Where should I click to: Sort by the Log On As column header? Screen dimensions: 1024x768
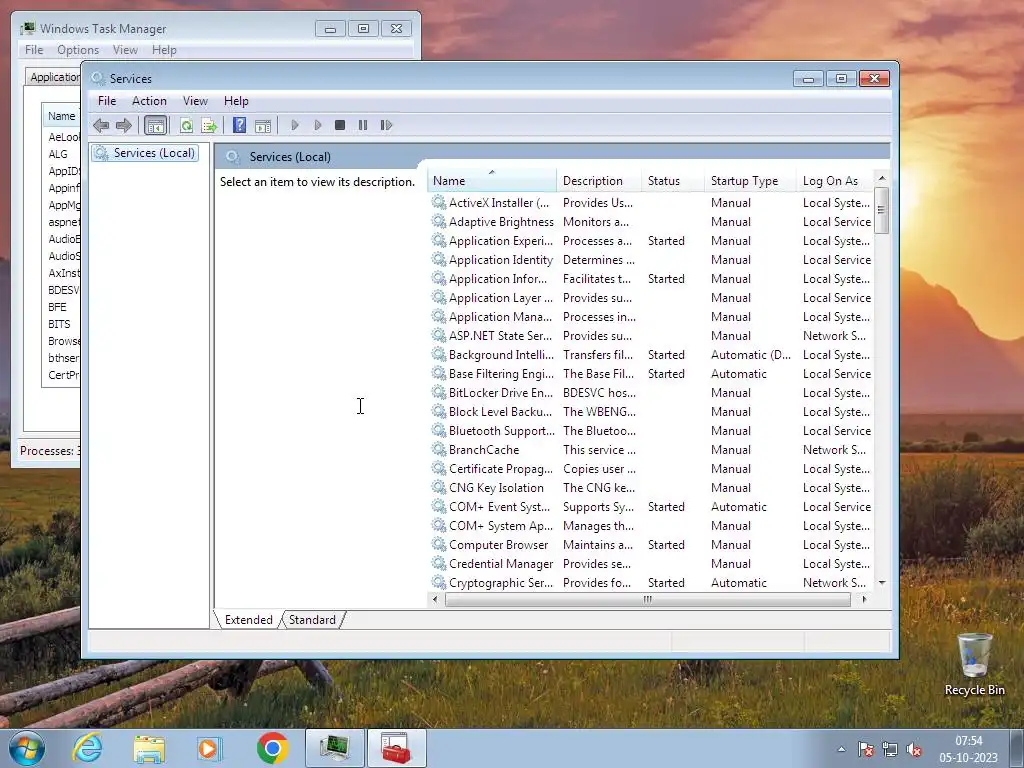(x=835, y=181)
